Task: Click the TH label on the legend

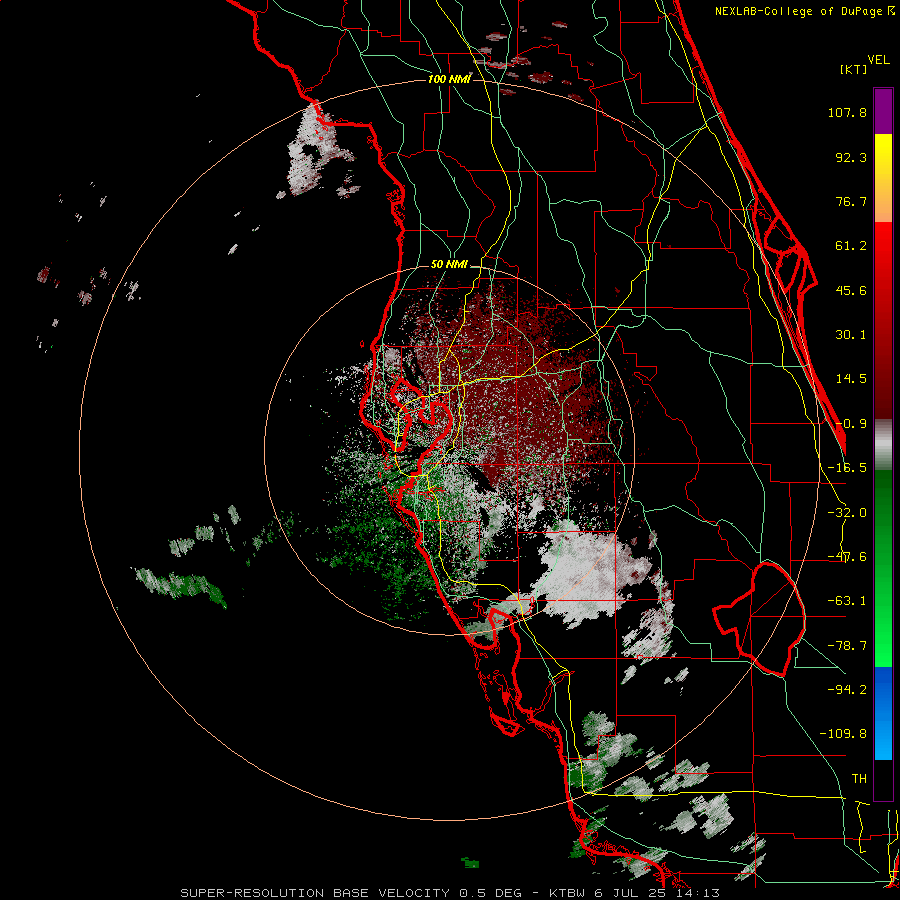Action: click(859, 778)
